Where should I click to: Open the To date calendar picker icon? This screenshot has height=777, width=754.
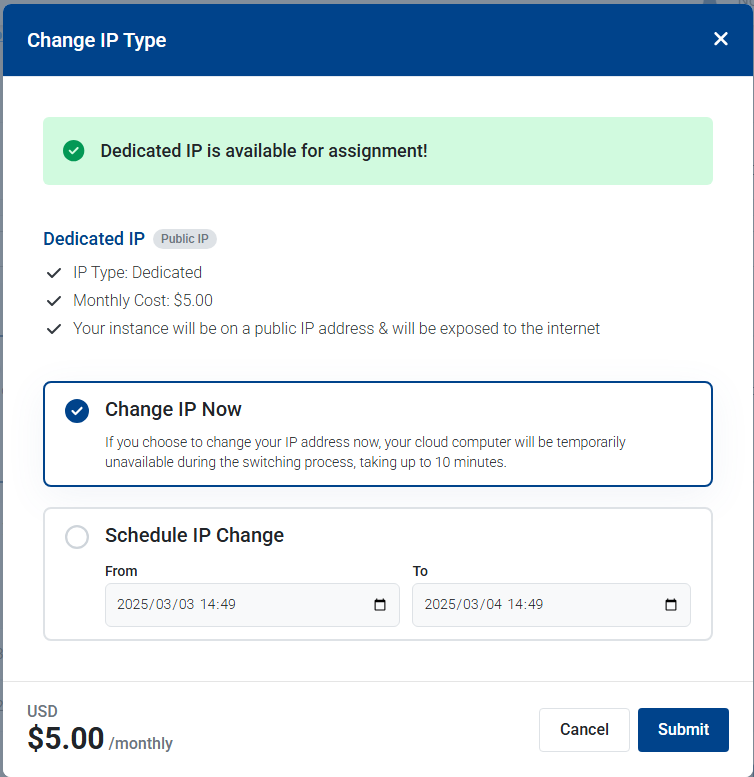(670, 605)
